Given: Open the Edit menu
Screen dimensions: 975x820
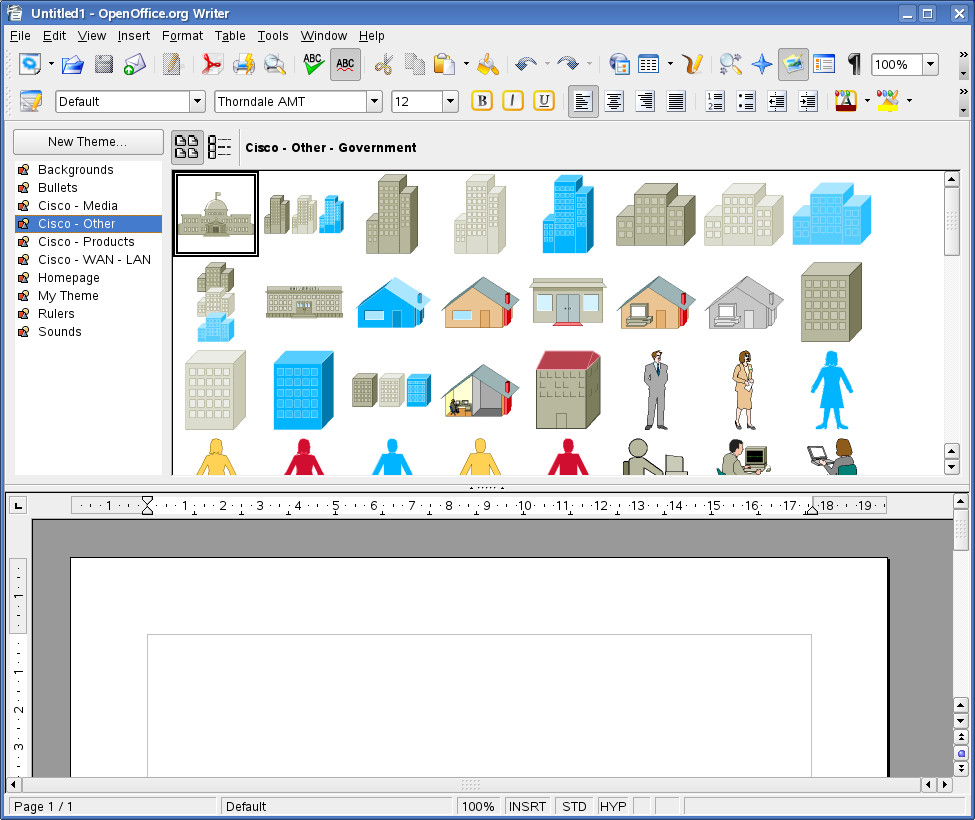Looking at the screenshot, I should [x=54, y=35].
